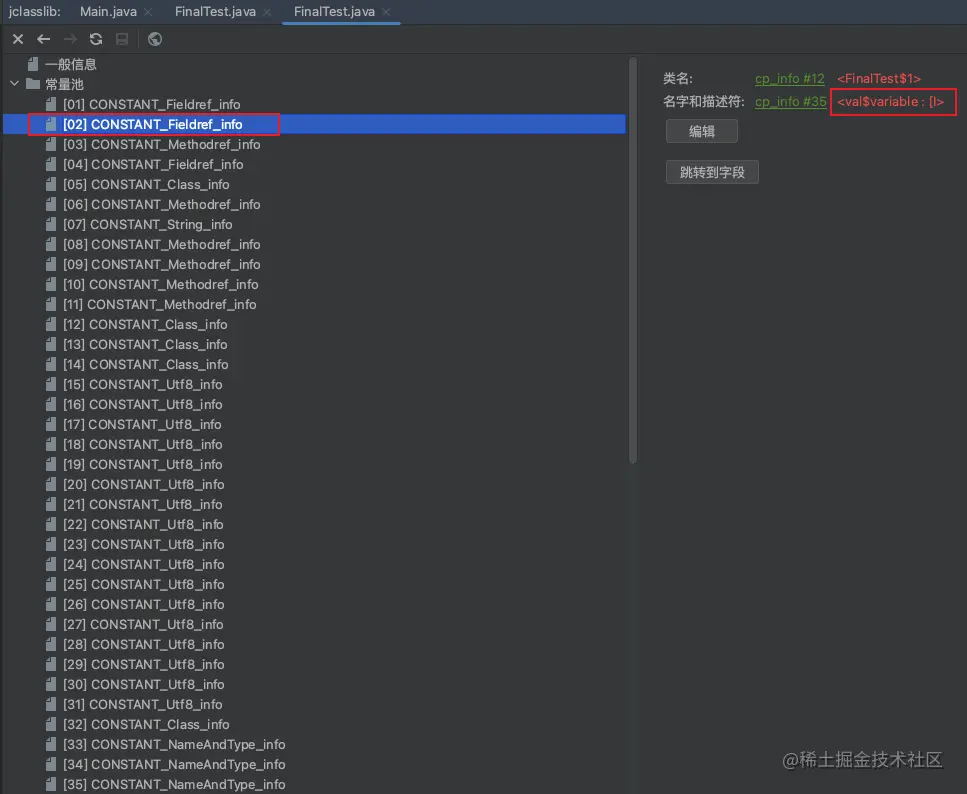Select [09] CONSTANT_Methodref_info

pyautogui.click(x=162, y=264)
